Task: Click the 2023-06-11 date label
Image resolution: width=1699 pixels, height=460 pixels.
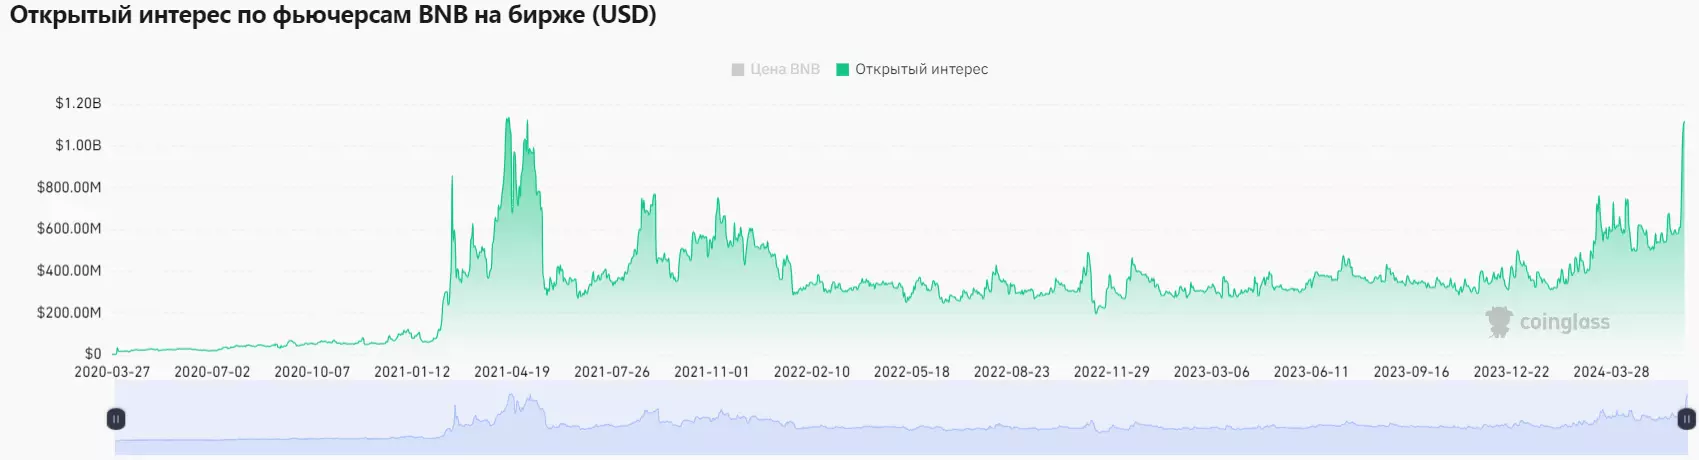Action: pyautogui.click(x=1311, y=371)
